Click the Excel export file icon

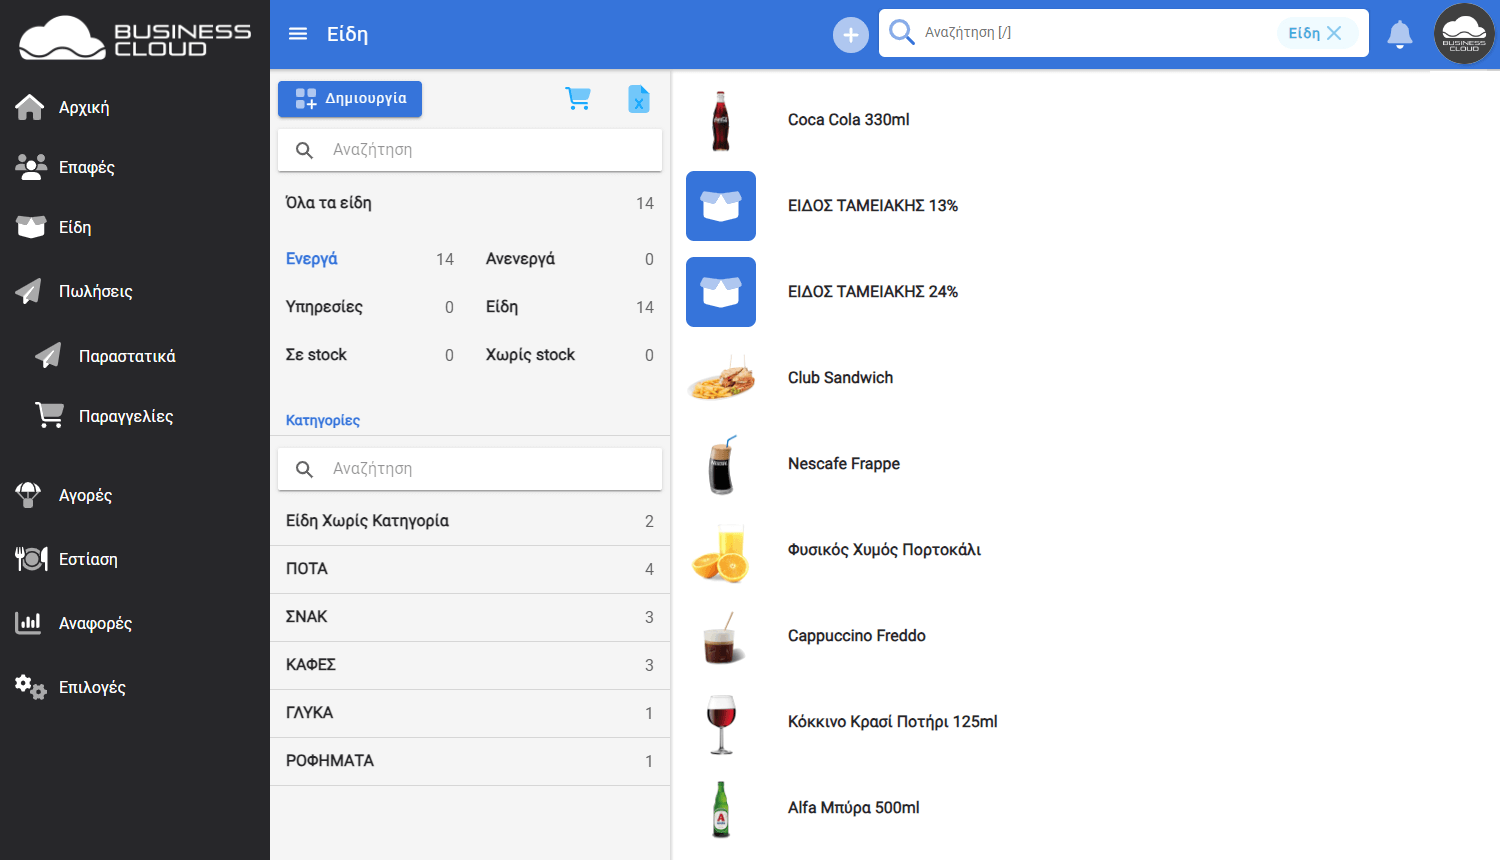[639, 99]
